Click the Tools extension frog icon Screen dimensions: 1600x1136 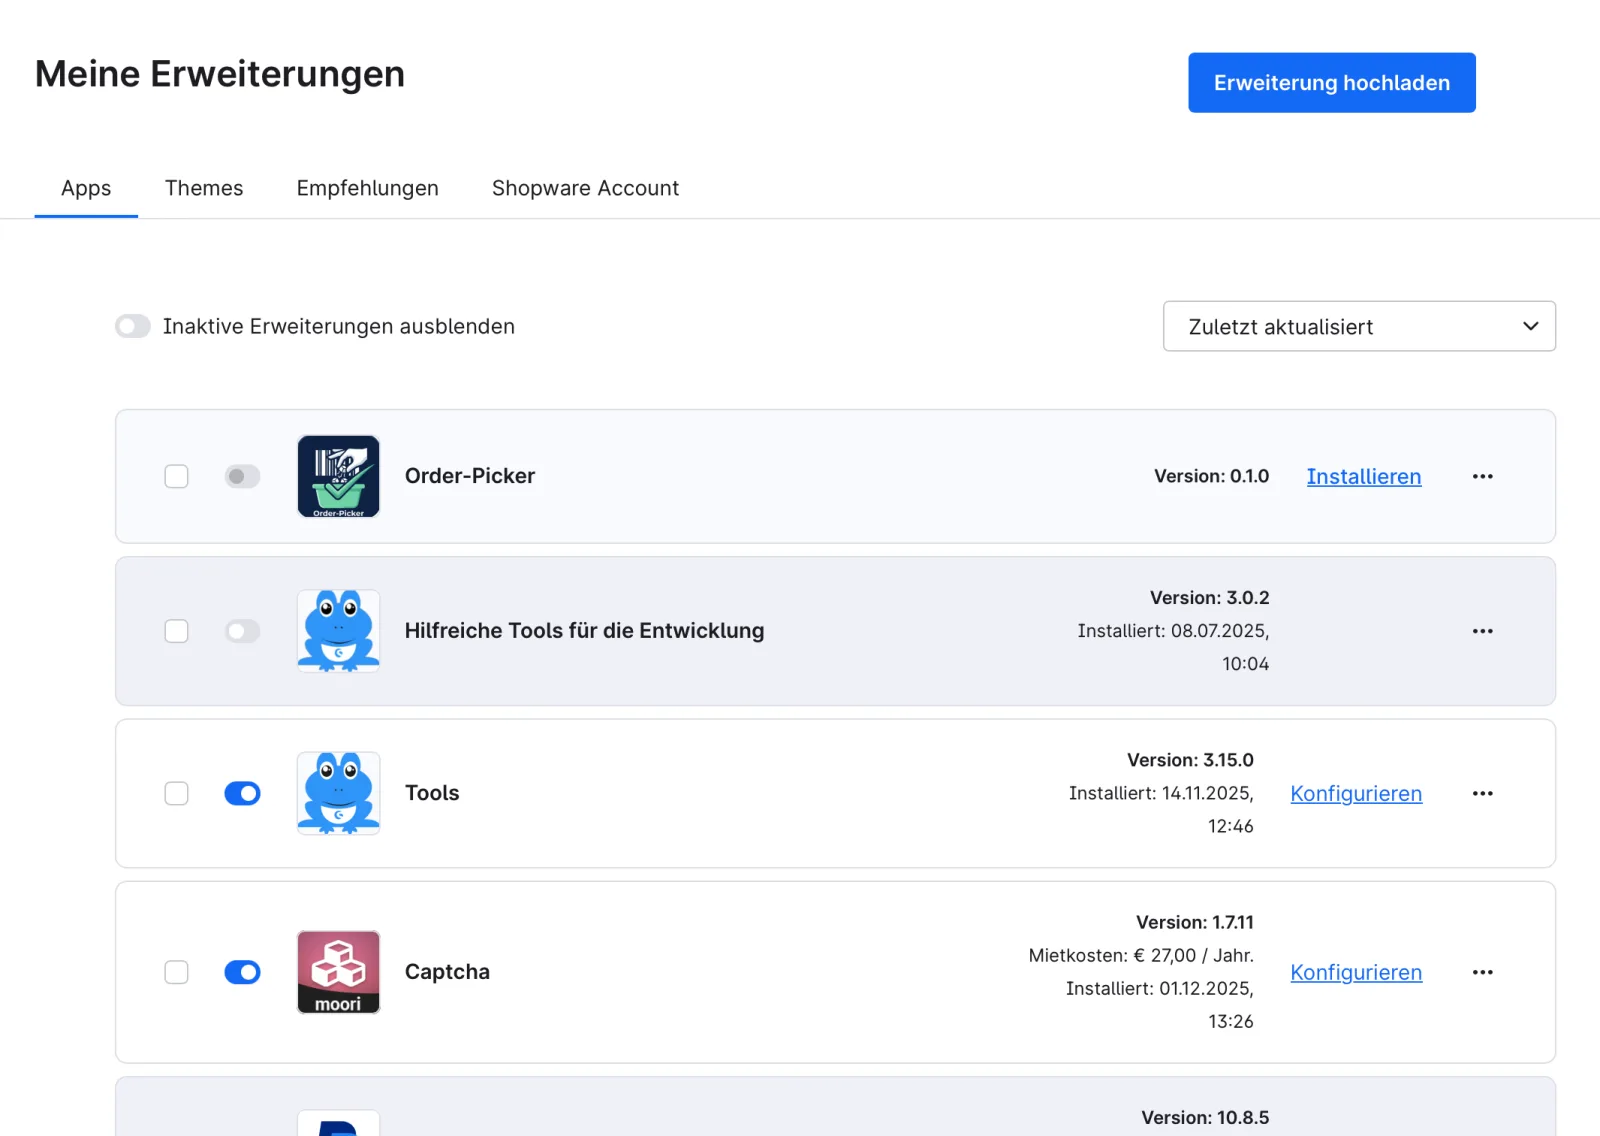tap(338, 793)
